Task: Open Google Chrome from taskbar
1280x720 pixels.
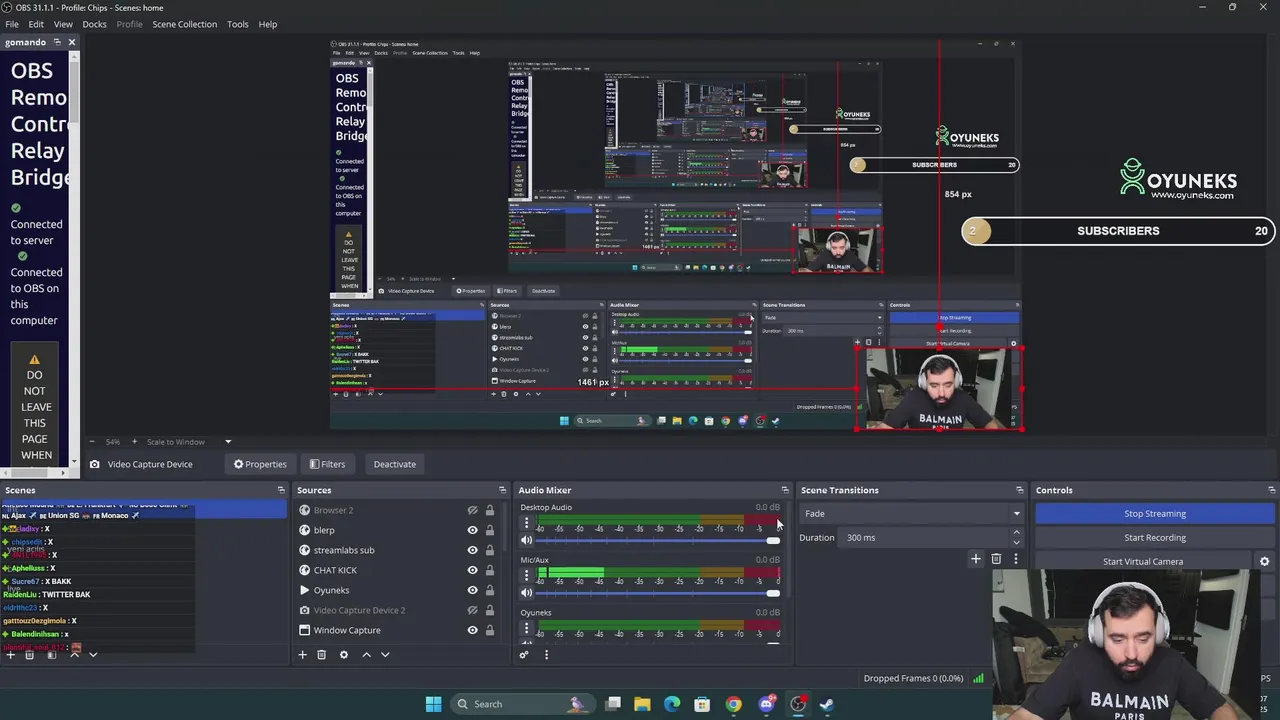Action: [733, 704]
